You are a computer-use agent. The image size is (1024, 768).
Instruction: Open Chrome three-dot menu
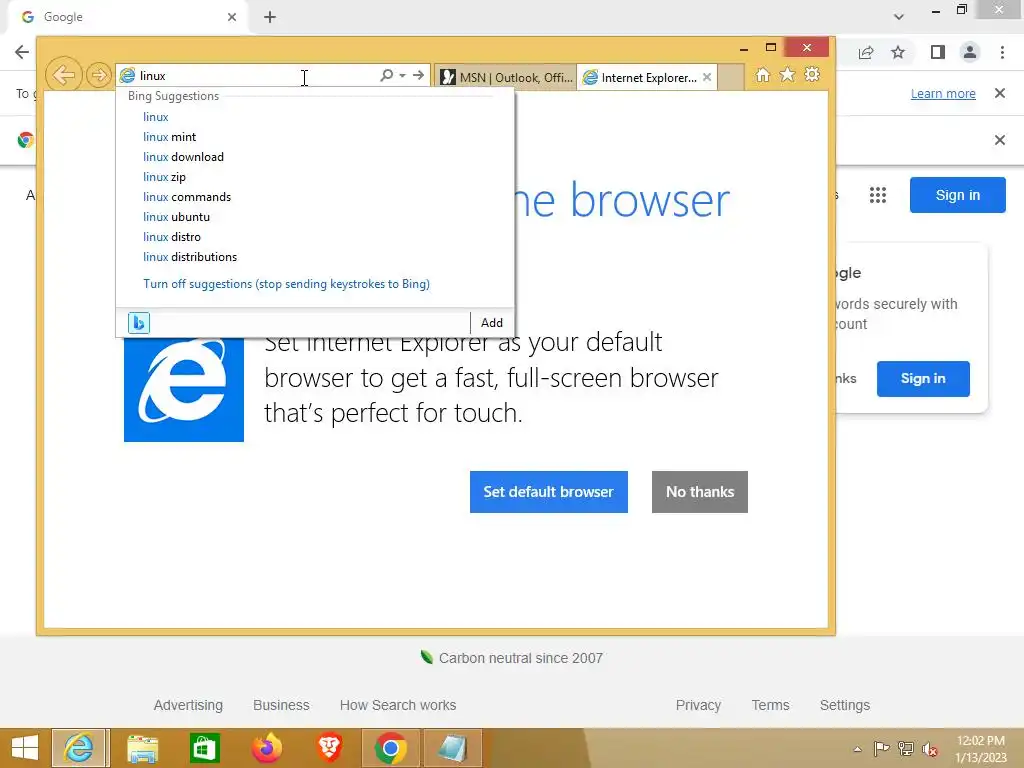pos(1002,52)
